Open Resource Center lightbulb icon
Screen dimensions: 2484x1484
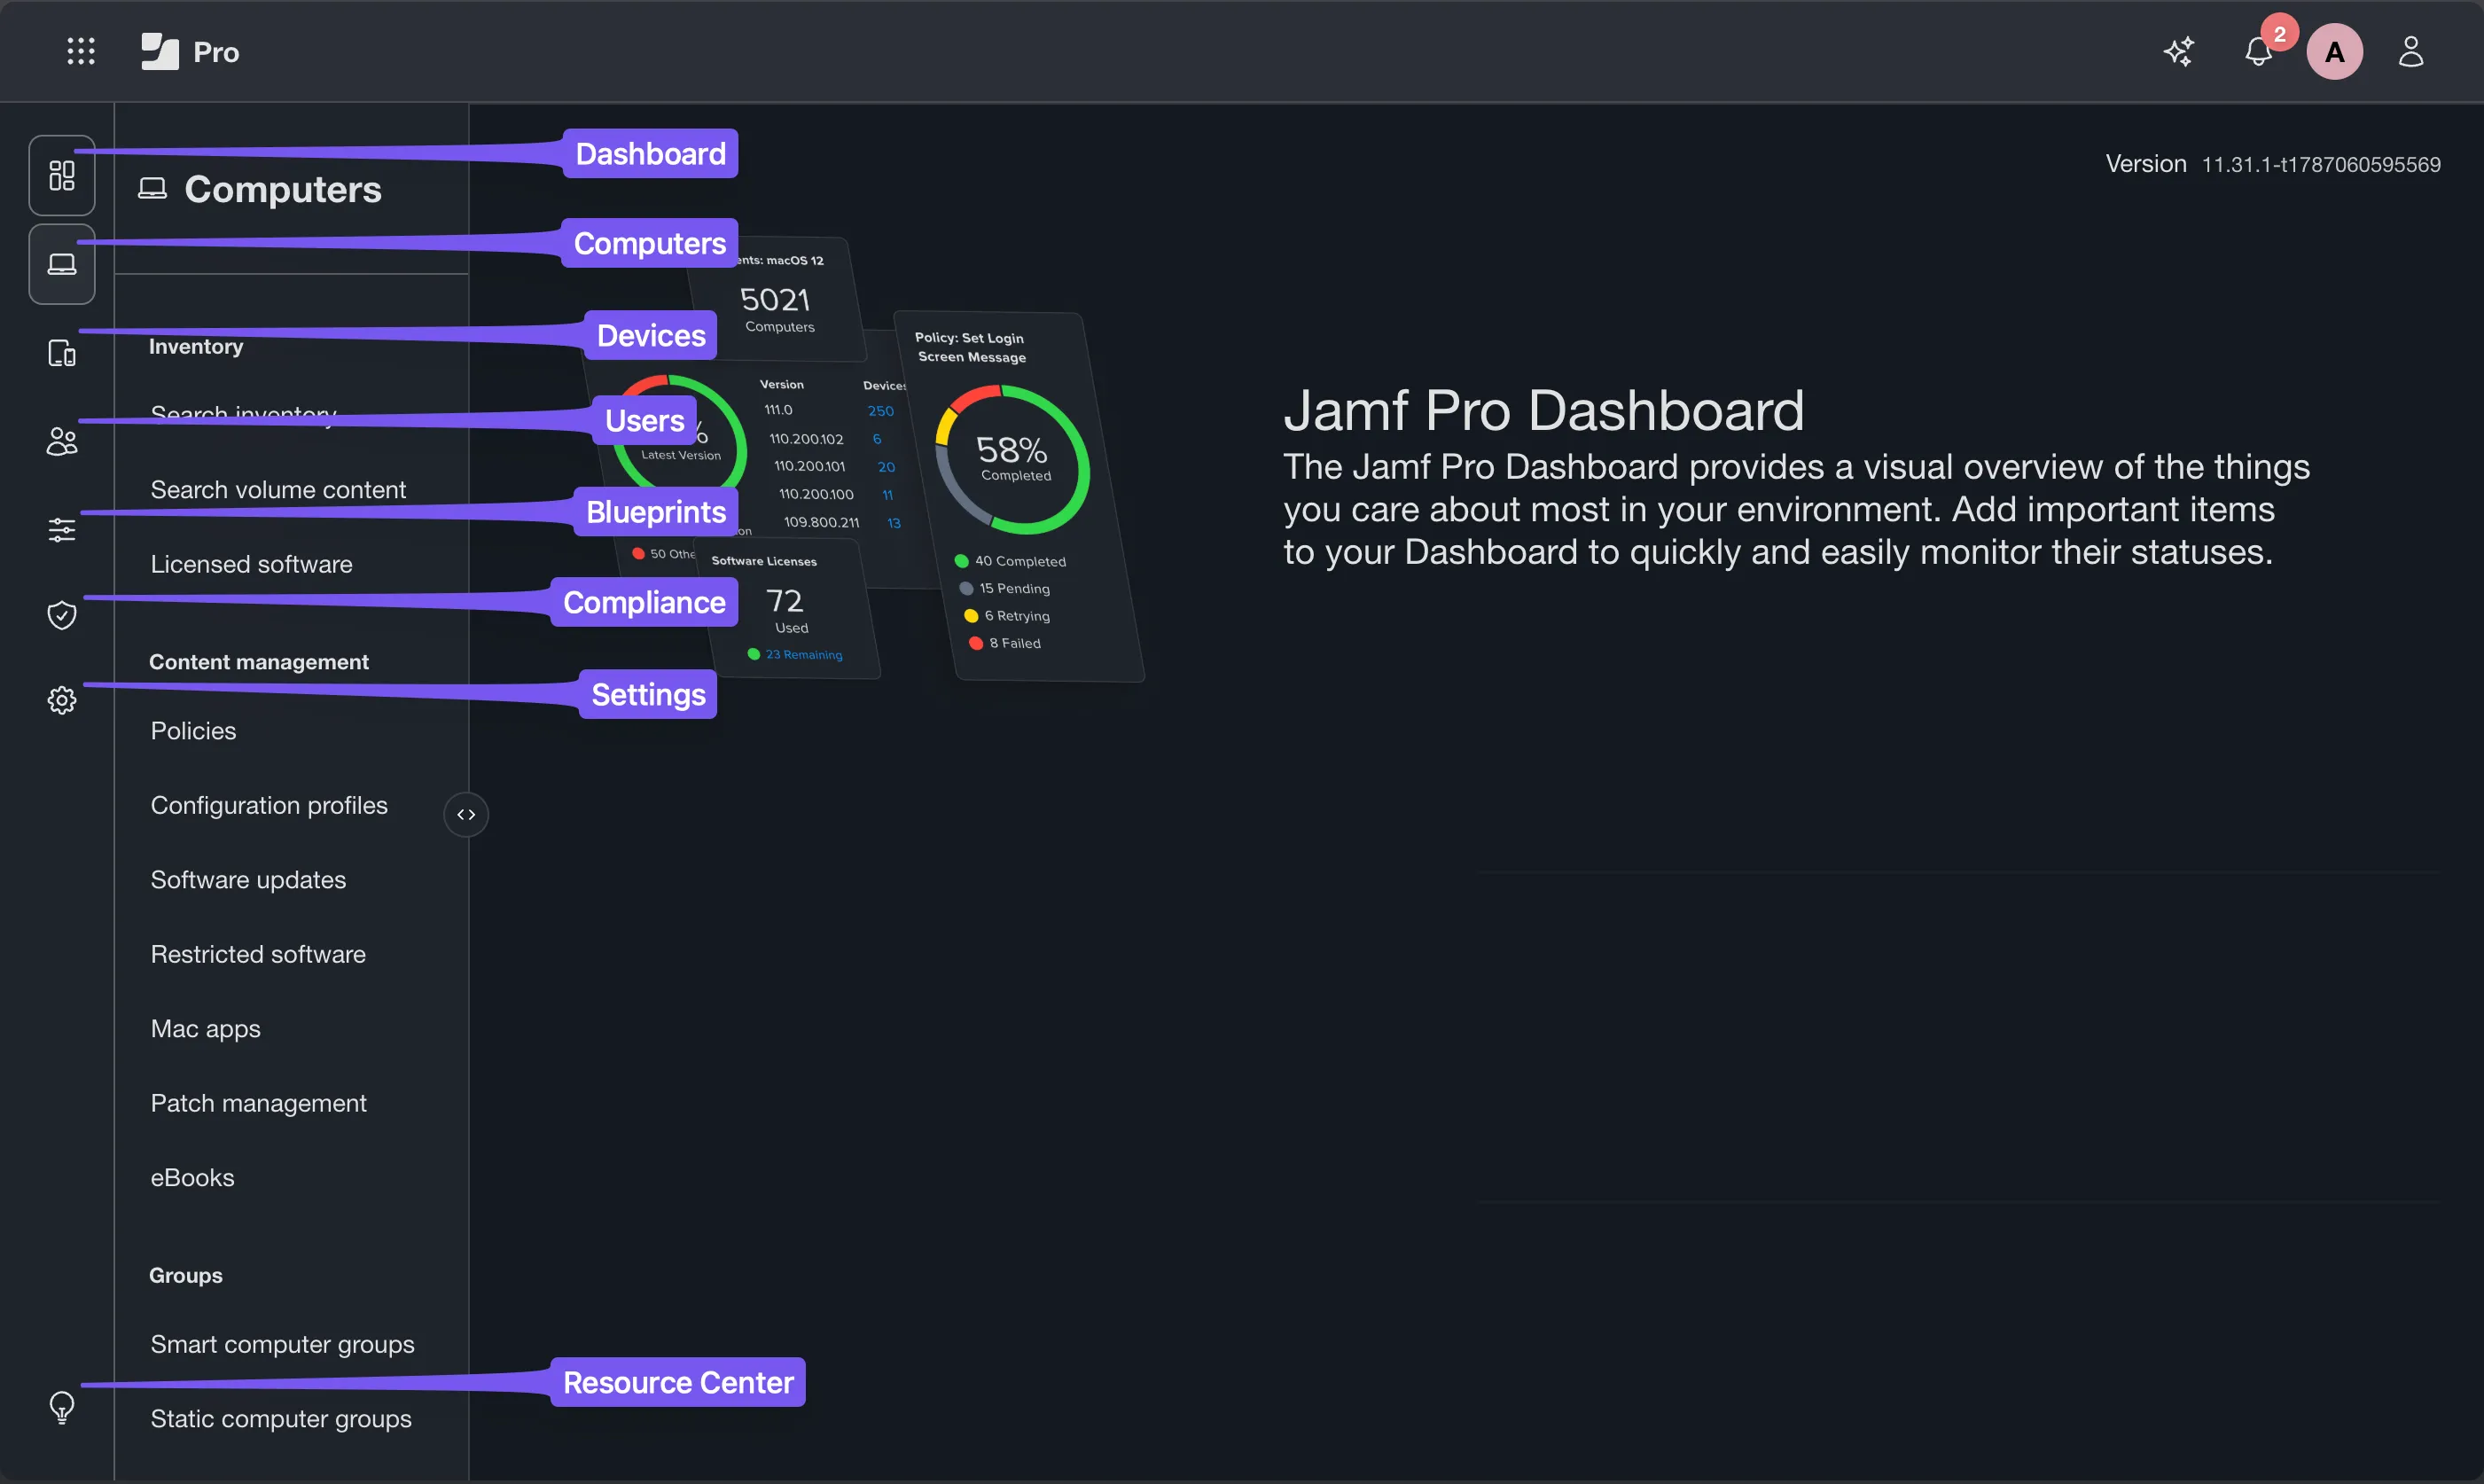(62, 1407)
